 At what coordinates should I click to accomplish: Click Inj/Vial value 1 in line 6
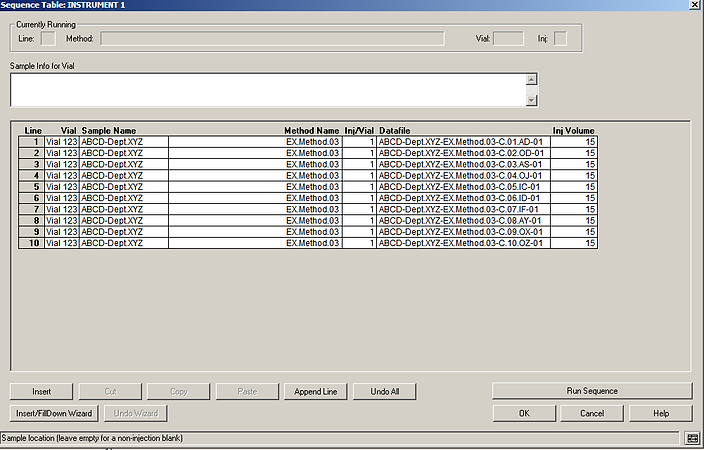[x=360, y=198]
